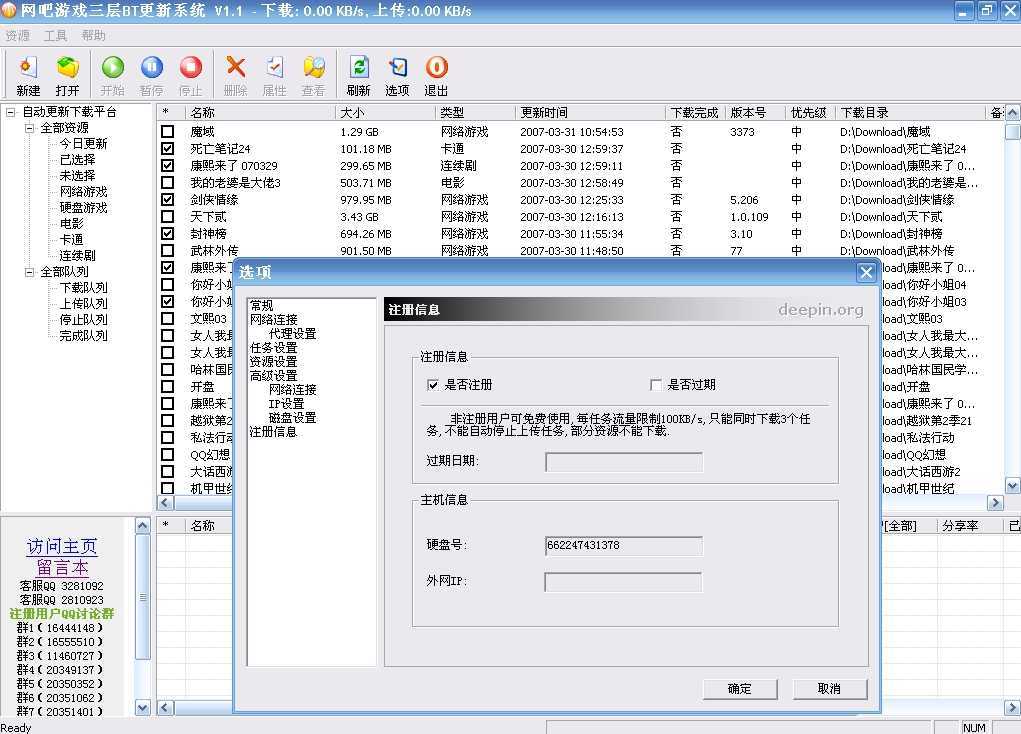Collapse the 全部队列 tree node
Image resolution: width=1021 pixels, height=734 pixels.
coord(28,272)
